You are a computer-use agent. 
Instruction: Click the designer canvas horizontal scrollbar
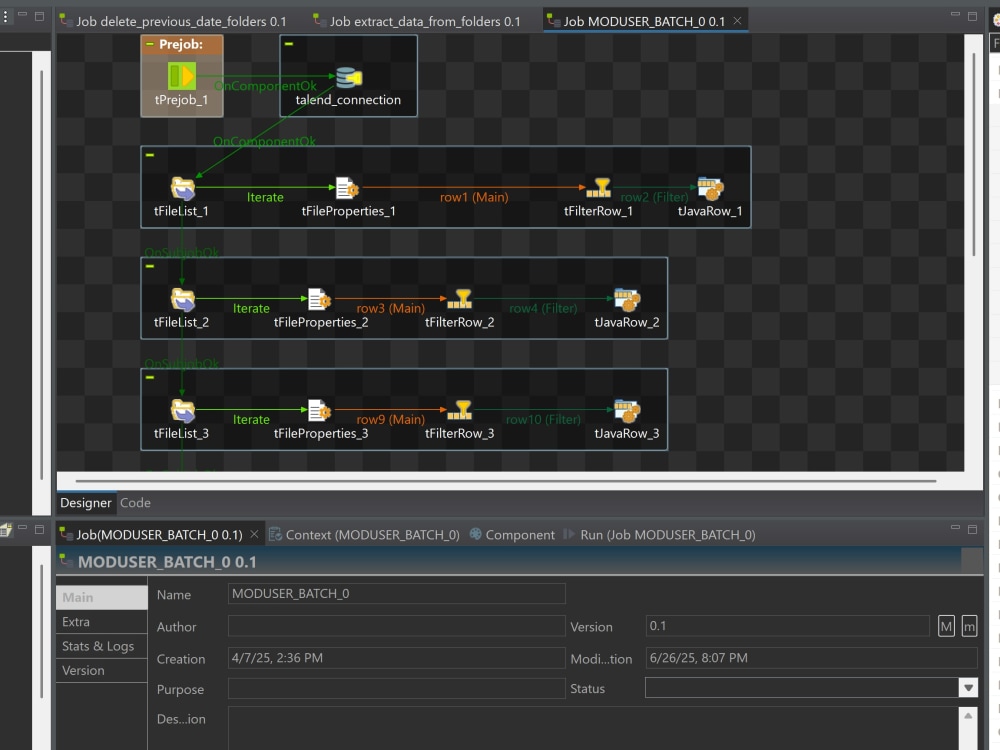505,481
